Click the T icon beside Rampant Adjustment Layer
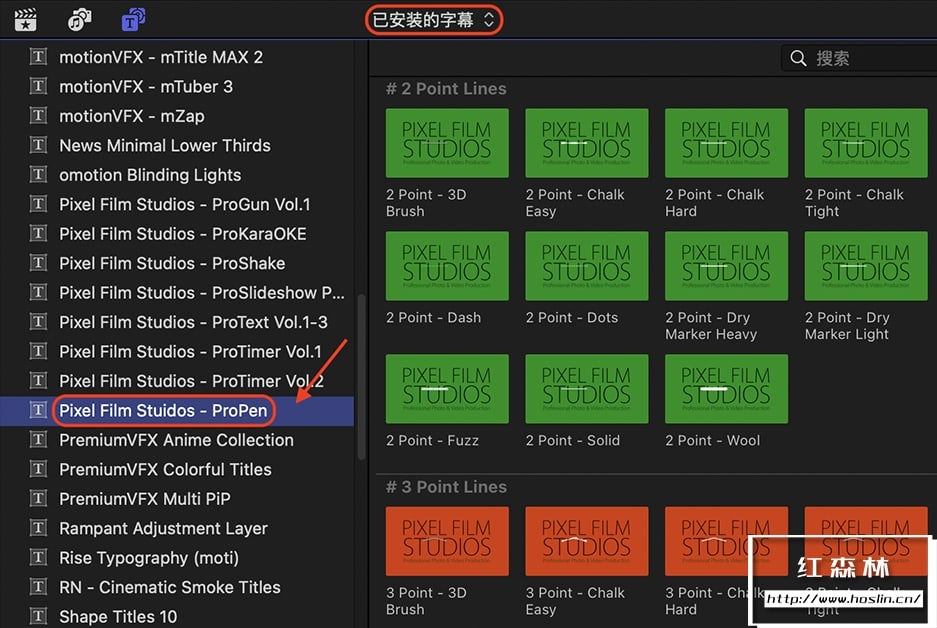This screenshot has height=628, width=937. (x=38, y=528)
